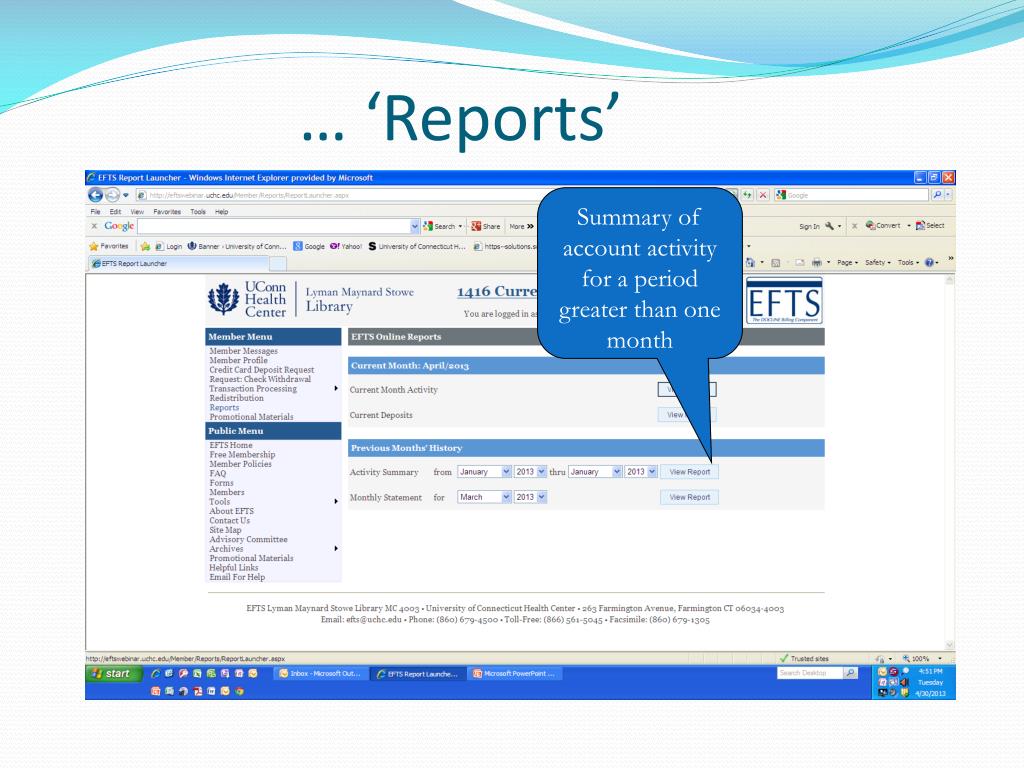Click EFTS Home in Public Menu

point(231,445)
